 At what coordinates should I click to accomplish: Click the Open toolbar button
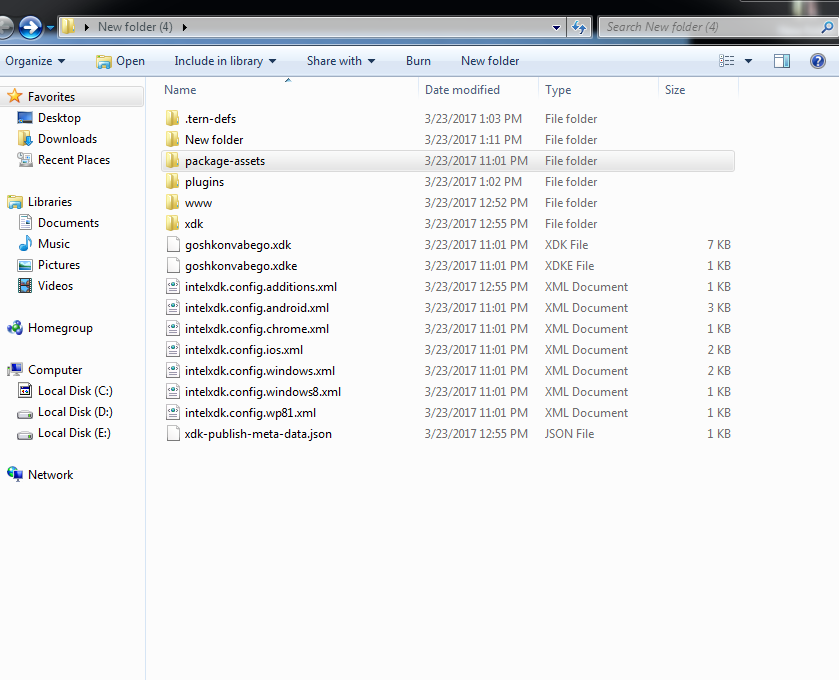120,61
